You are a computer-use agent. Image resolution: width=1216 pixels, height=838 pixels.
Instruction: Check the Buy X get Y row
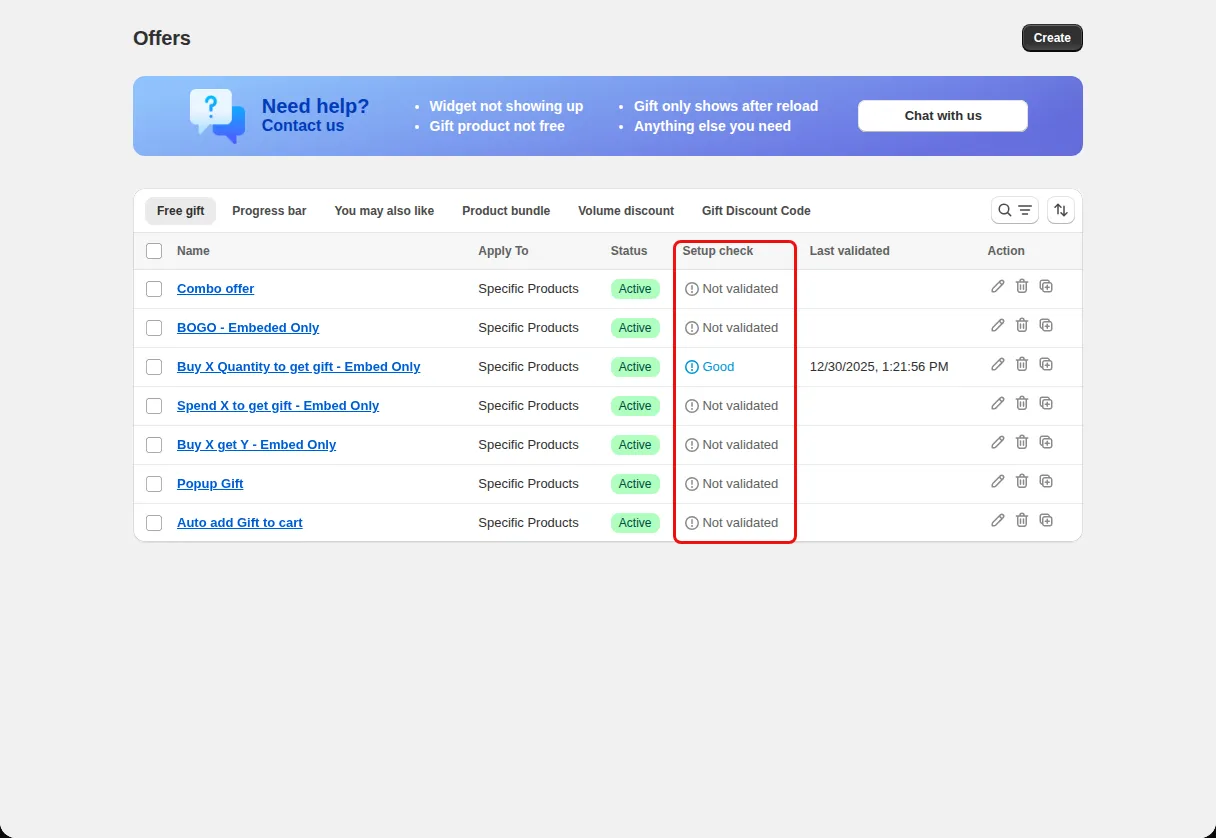tap(154, 445)
